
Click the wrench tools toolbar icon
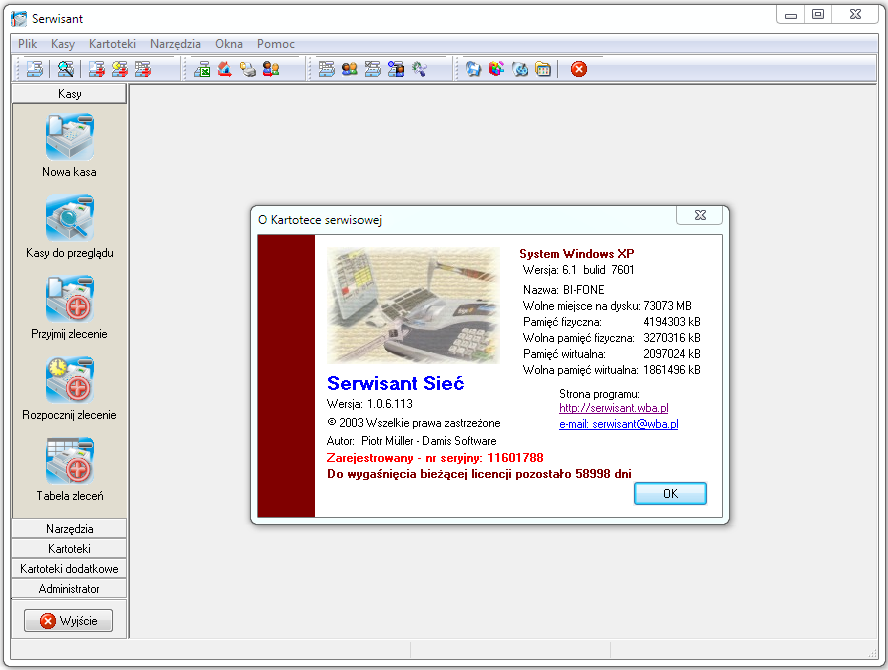pyautogui.click(x=419, y=69)
